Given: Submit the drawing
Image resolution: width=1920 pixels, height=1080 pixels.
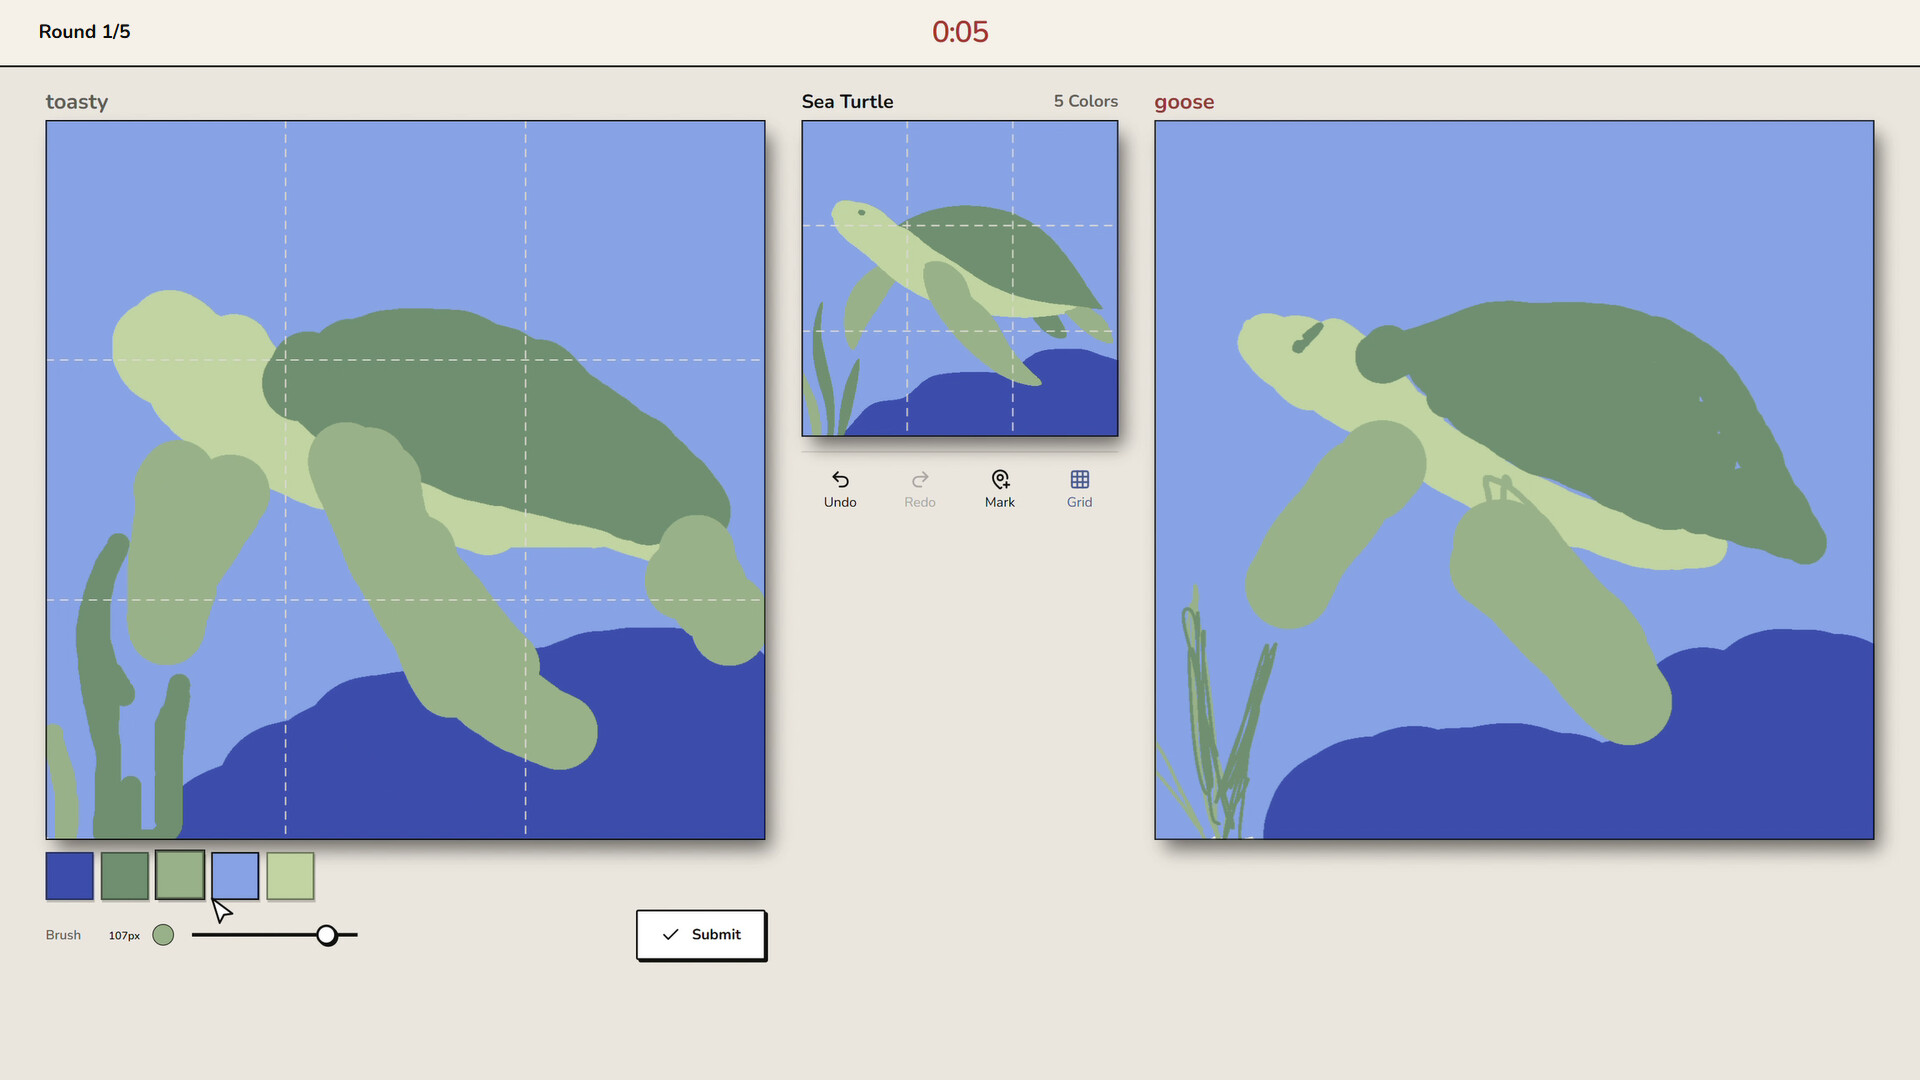Looking at the screenshot, I should (x=701, y=934).
